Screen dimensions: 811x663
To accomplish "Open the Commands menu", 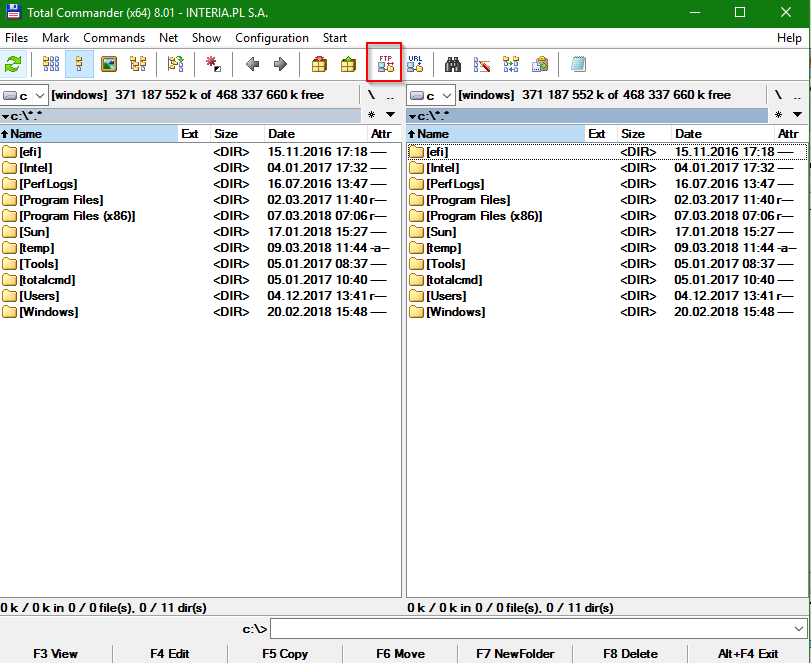I will tap(114, 38).
